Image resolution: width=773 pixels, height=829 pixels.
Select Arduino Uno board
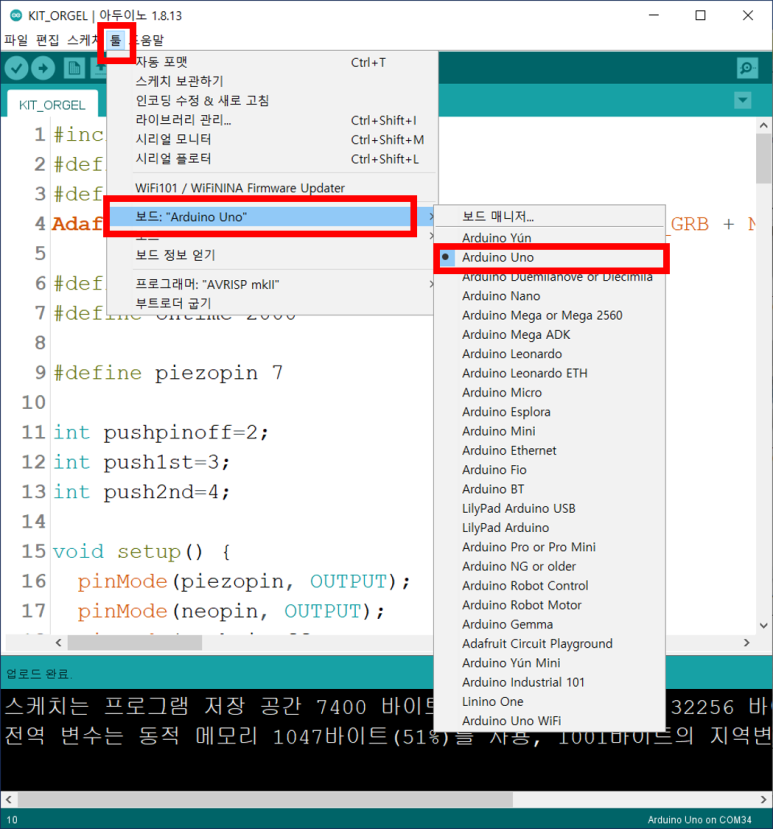549,257
